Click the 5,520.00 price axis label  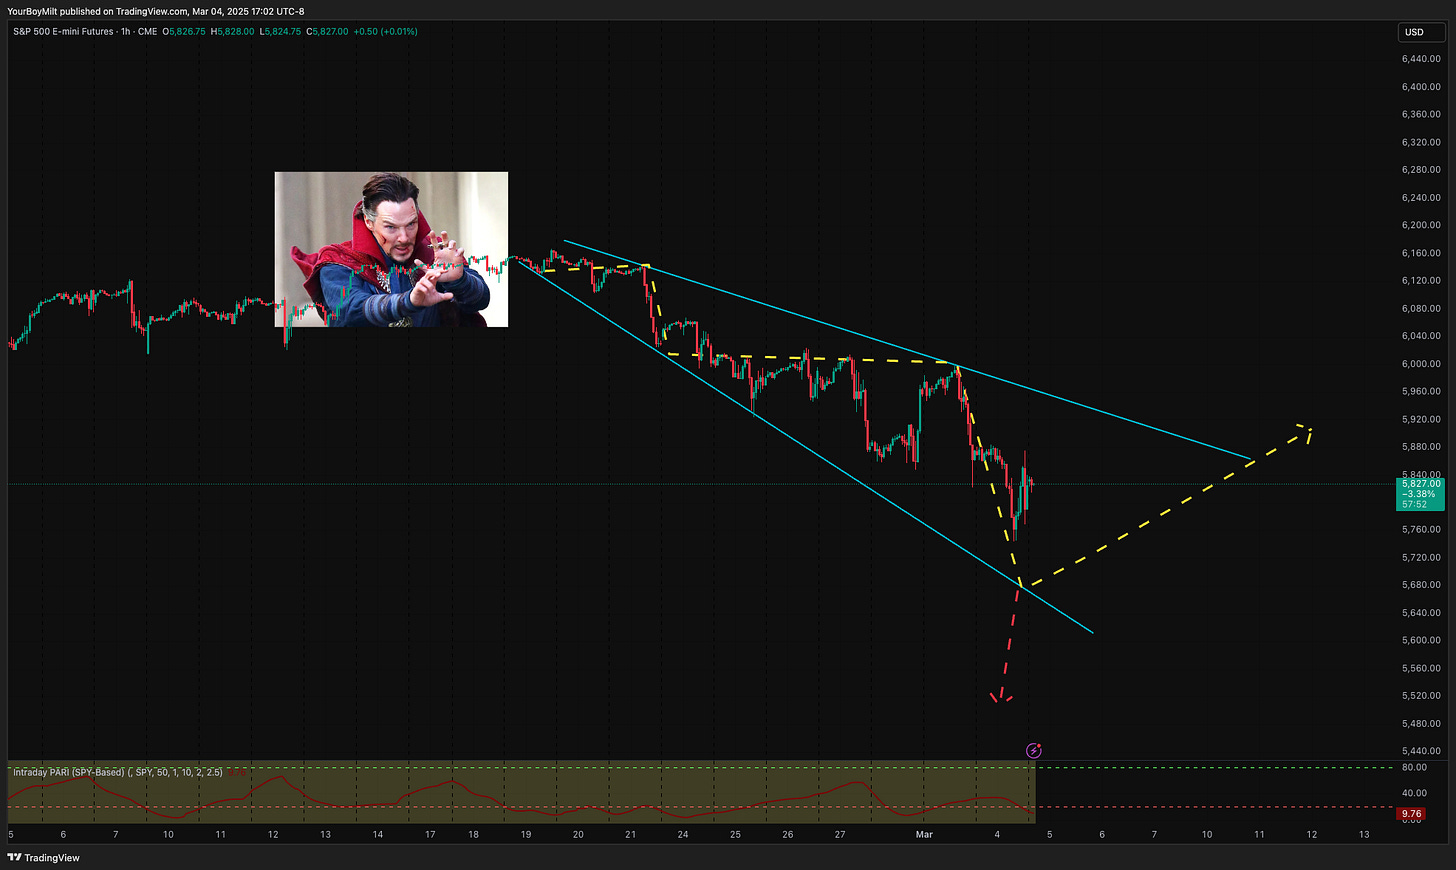point(1421,696)
